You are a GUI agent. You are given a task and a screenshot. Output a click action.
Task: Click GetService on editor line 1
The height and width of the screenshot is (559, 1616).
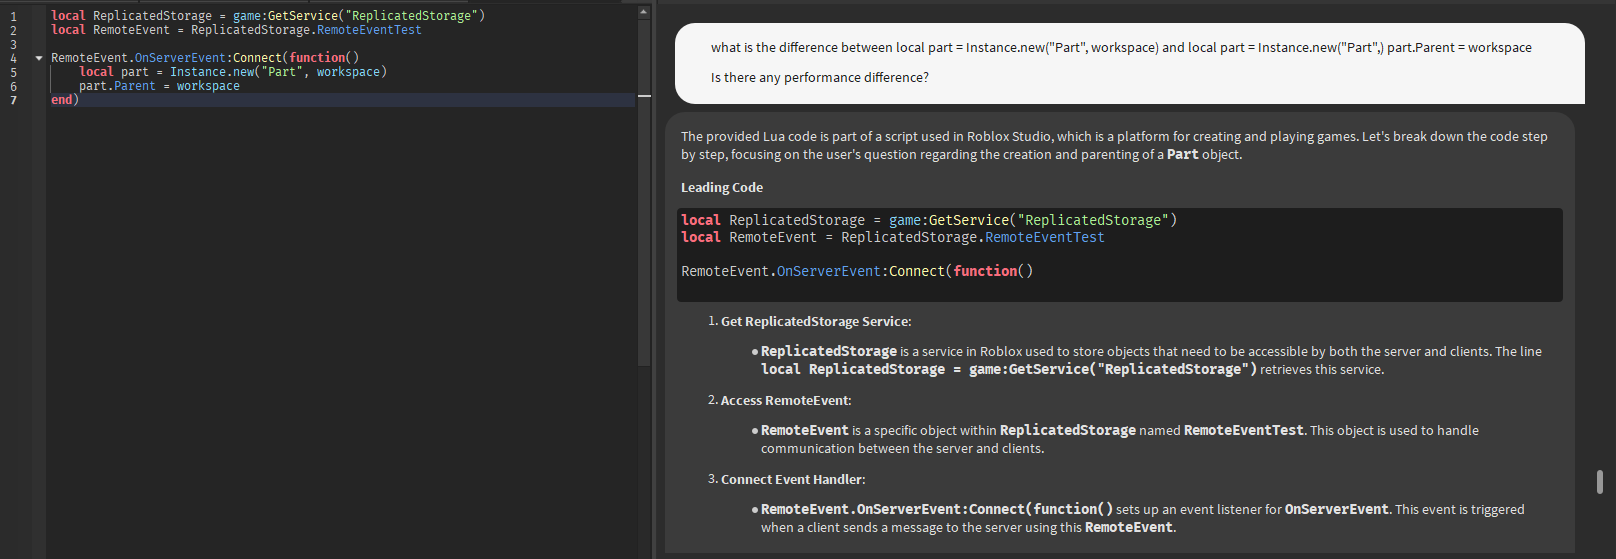[303, 16]
